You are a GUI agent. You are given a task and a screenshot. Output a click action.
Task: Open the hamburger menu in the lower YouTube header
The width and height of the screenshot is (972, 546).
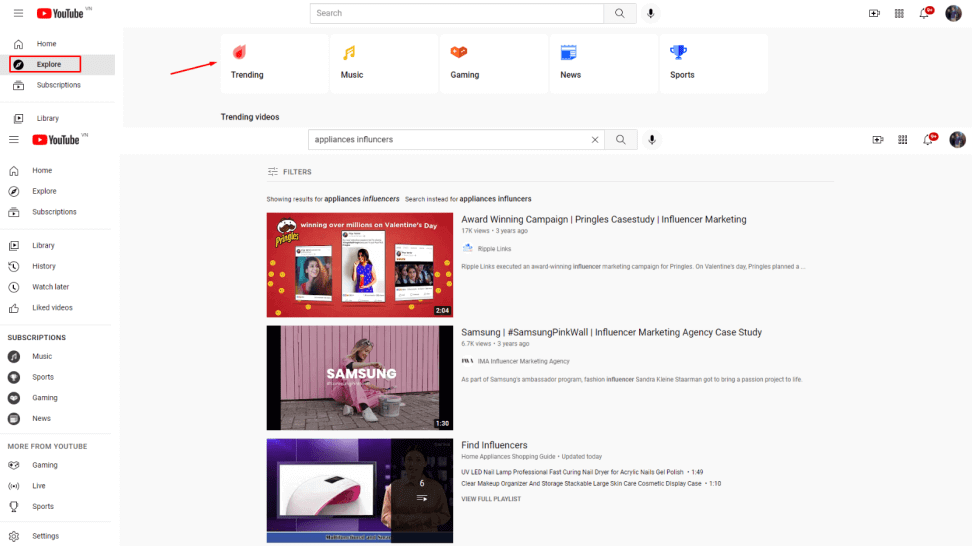(14, 139)
